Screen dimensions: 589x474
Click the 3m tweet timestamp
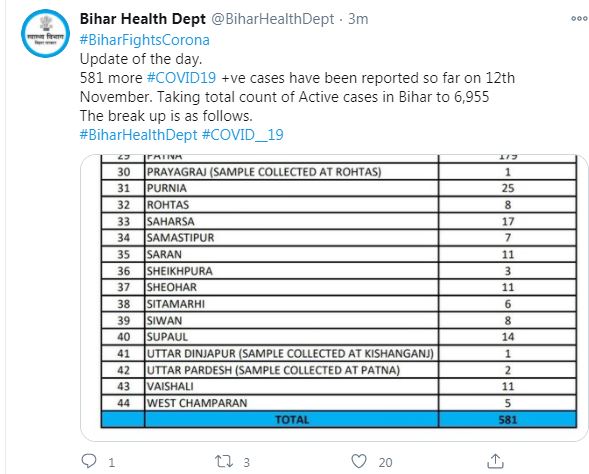[x=358, y=19]
